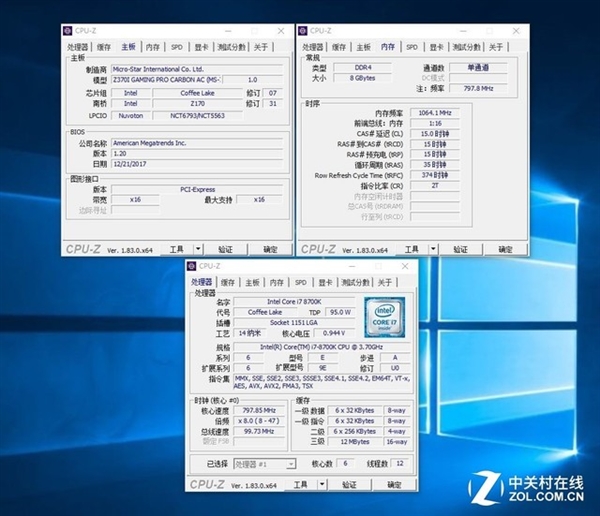The image size is (600, 516).
Task: Click memory type value DDR4
Action: point(362,67)
